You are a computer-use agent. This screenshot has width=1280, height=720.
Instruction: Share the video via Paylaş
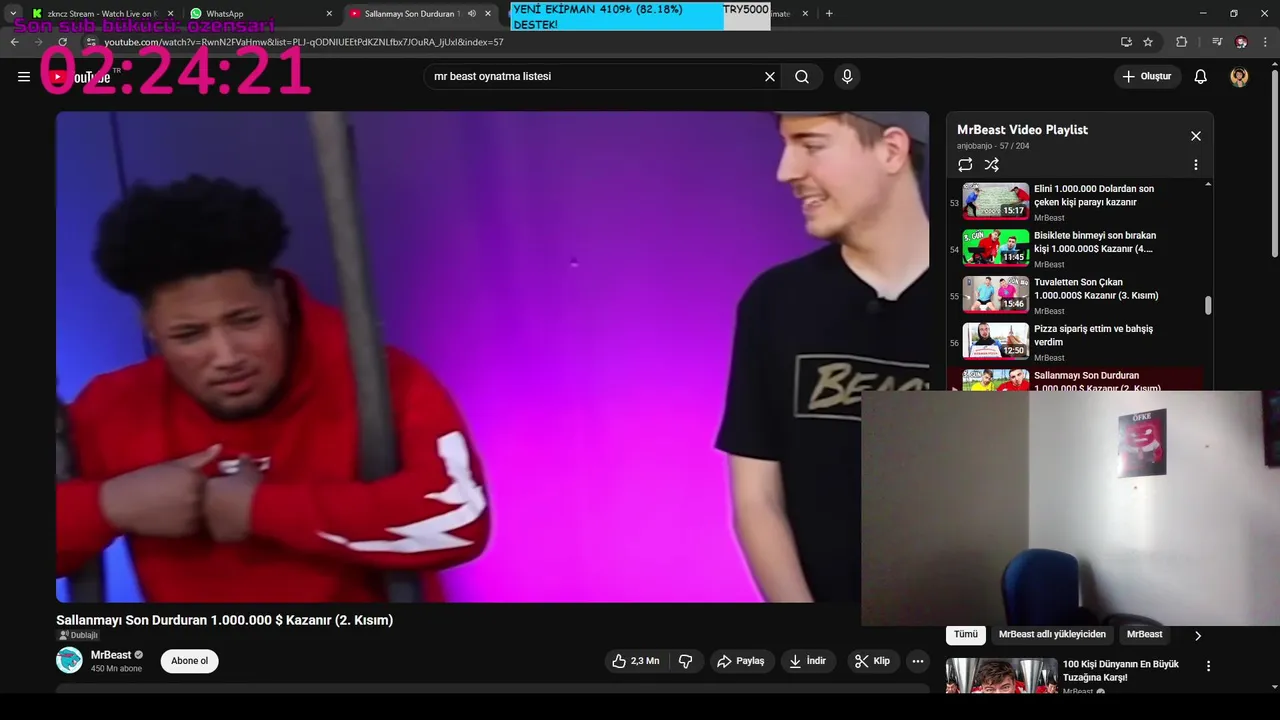(x=741, y=661)
